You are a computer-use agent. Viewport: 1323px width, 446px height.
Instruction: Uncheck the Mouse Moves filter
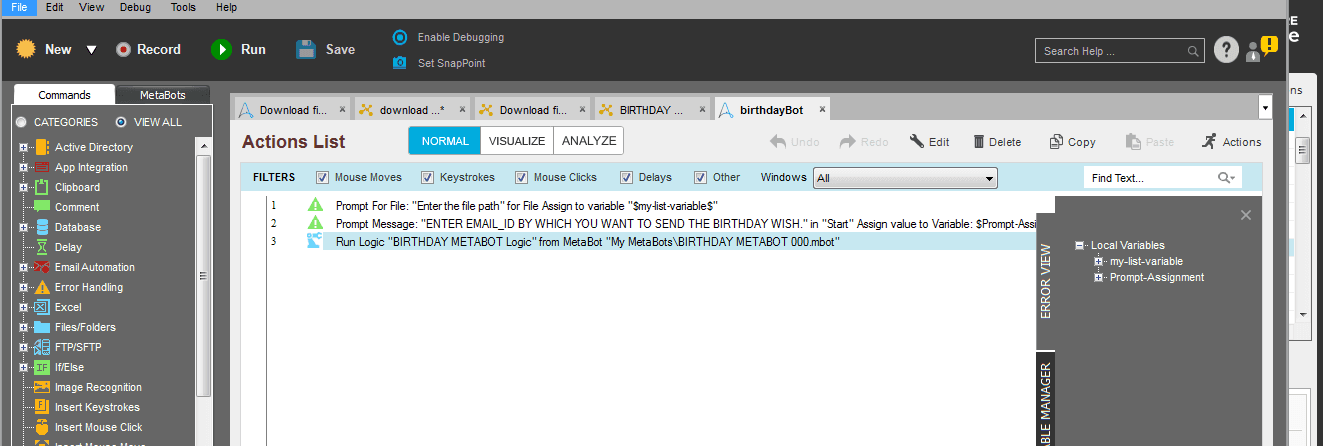(x=322, y=178)
